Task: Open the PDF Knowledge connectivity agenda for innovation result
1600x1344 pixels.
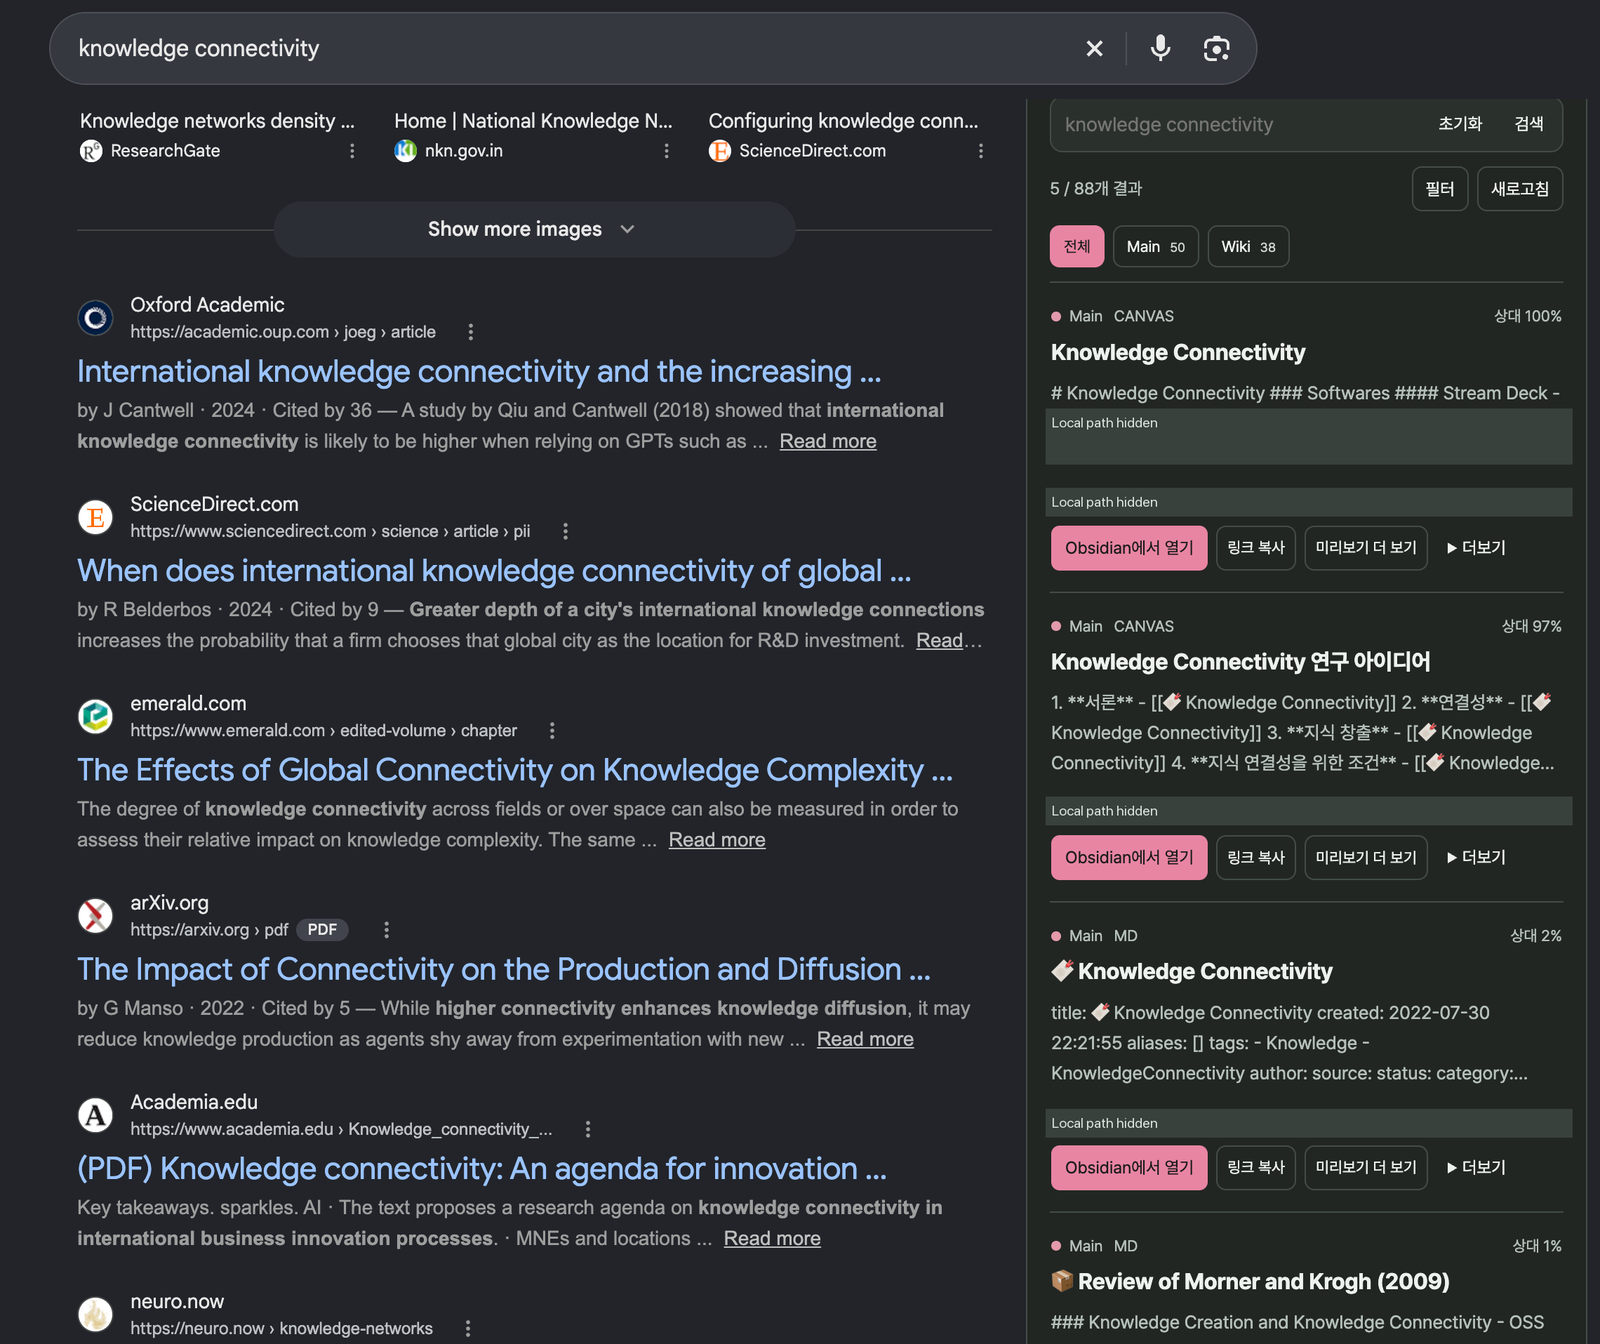Action: (482, 1169)
